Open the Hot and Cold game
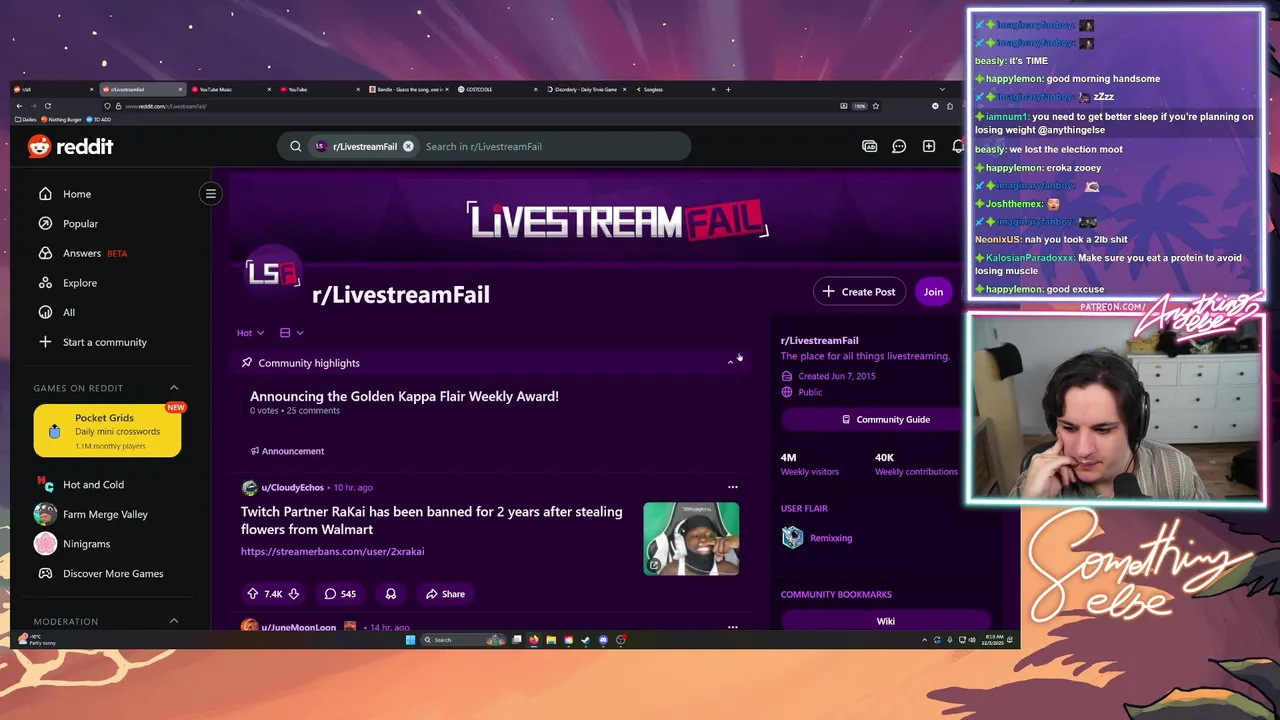Screen dimensions: 1280x720 click(93, 485)
